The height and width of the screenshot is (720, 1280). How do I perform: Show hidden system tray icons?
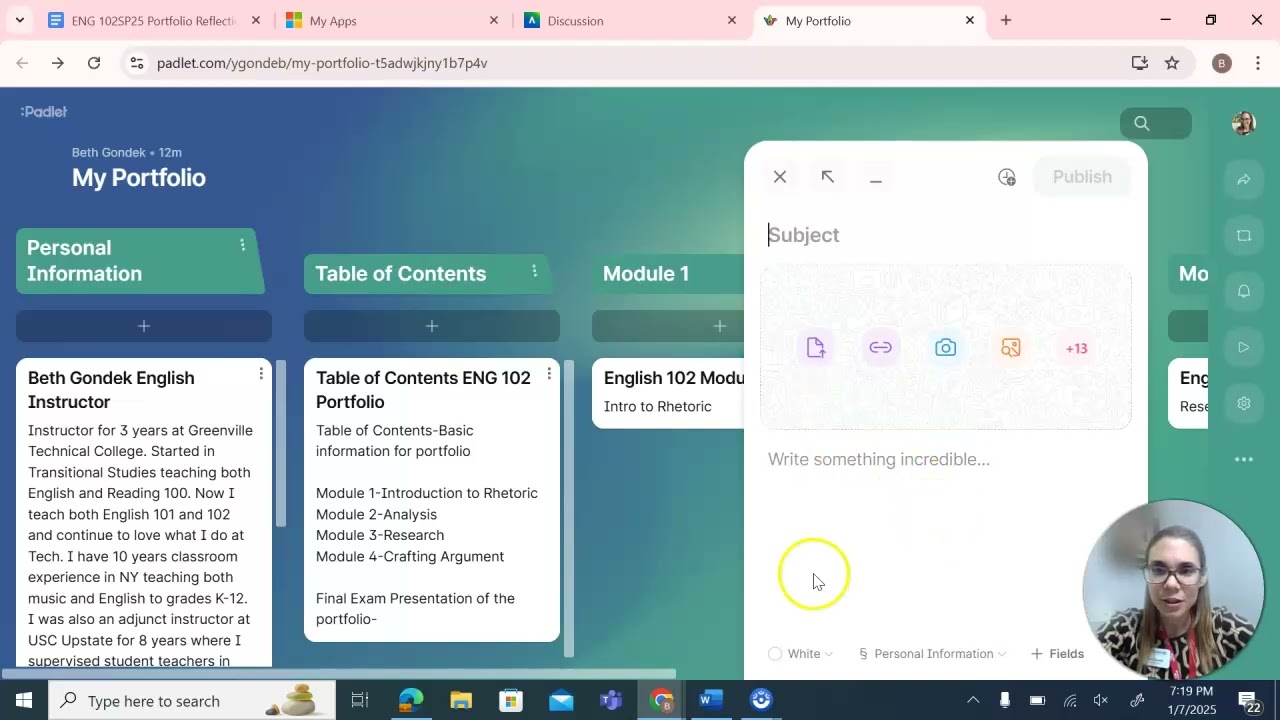[x=973, y=700]
